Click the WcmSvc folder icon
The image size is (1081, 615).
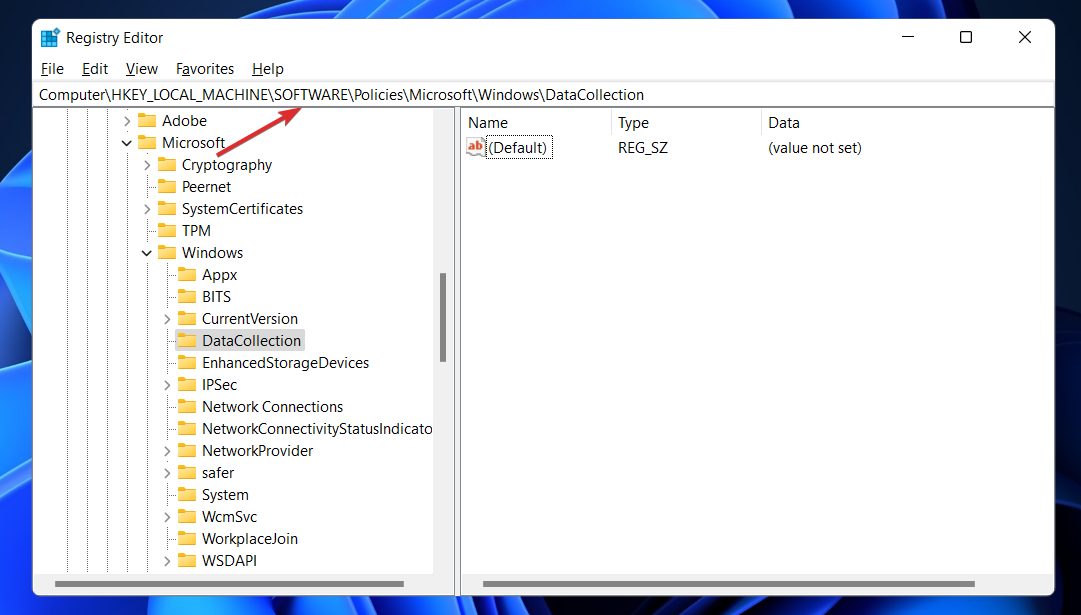(187, 517)
